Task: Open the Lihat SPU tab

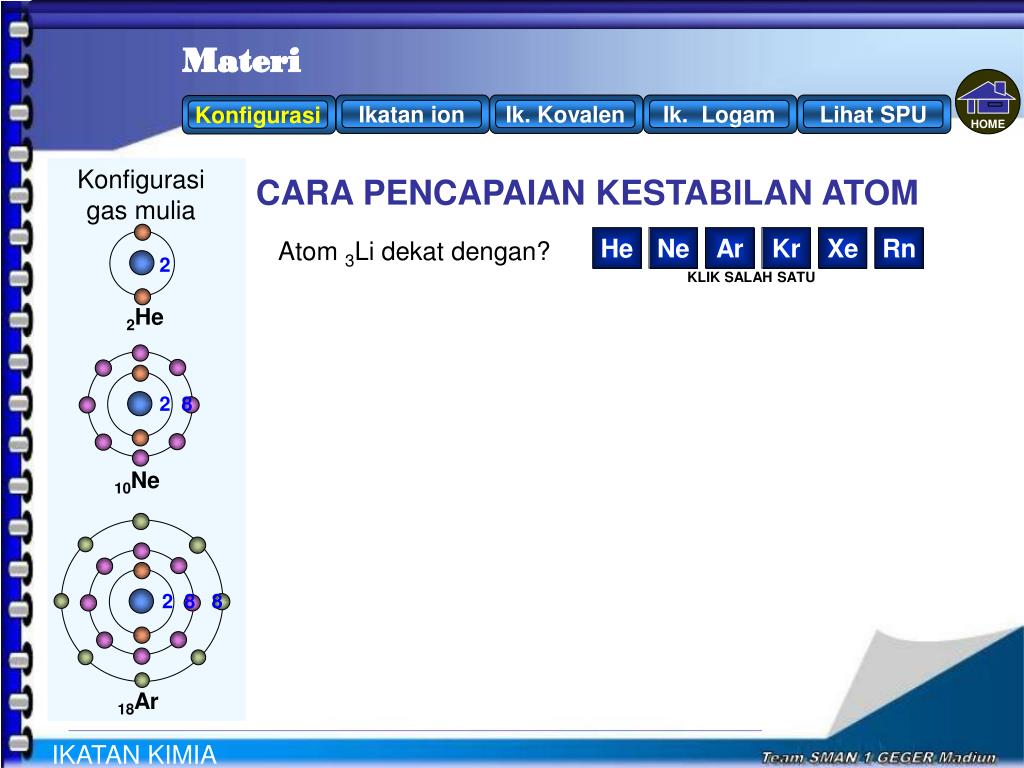Action: (x=874, y=115)
